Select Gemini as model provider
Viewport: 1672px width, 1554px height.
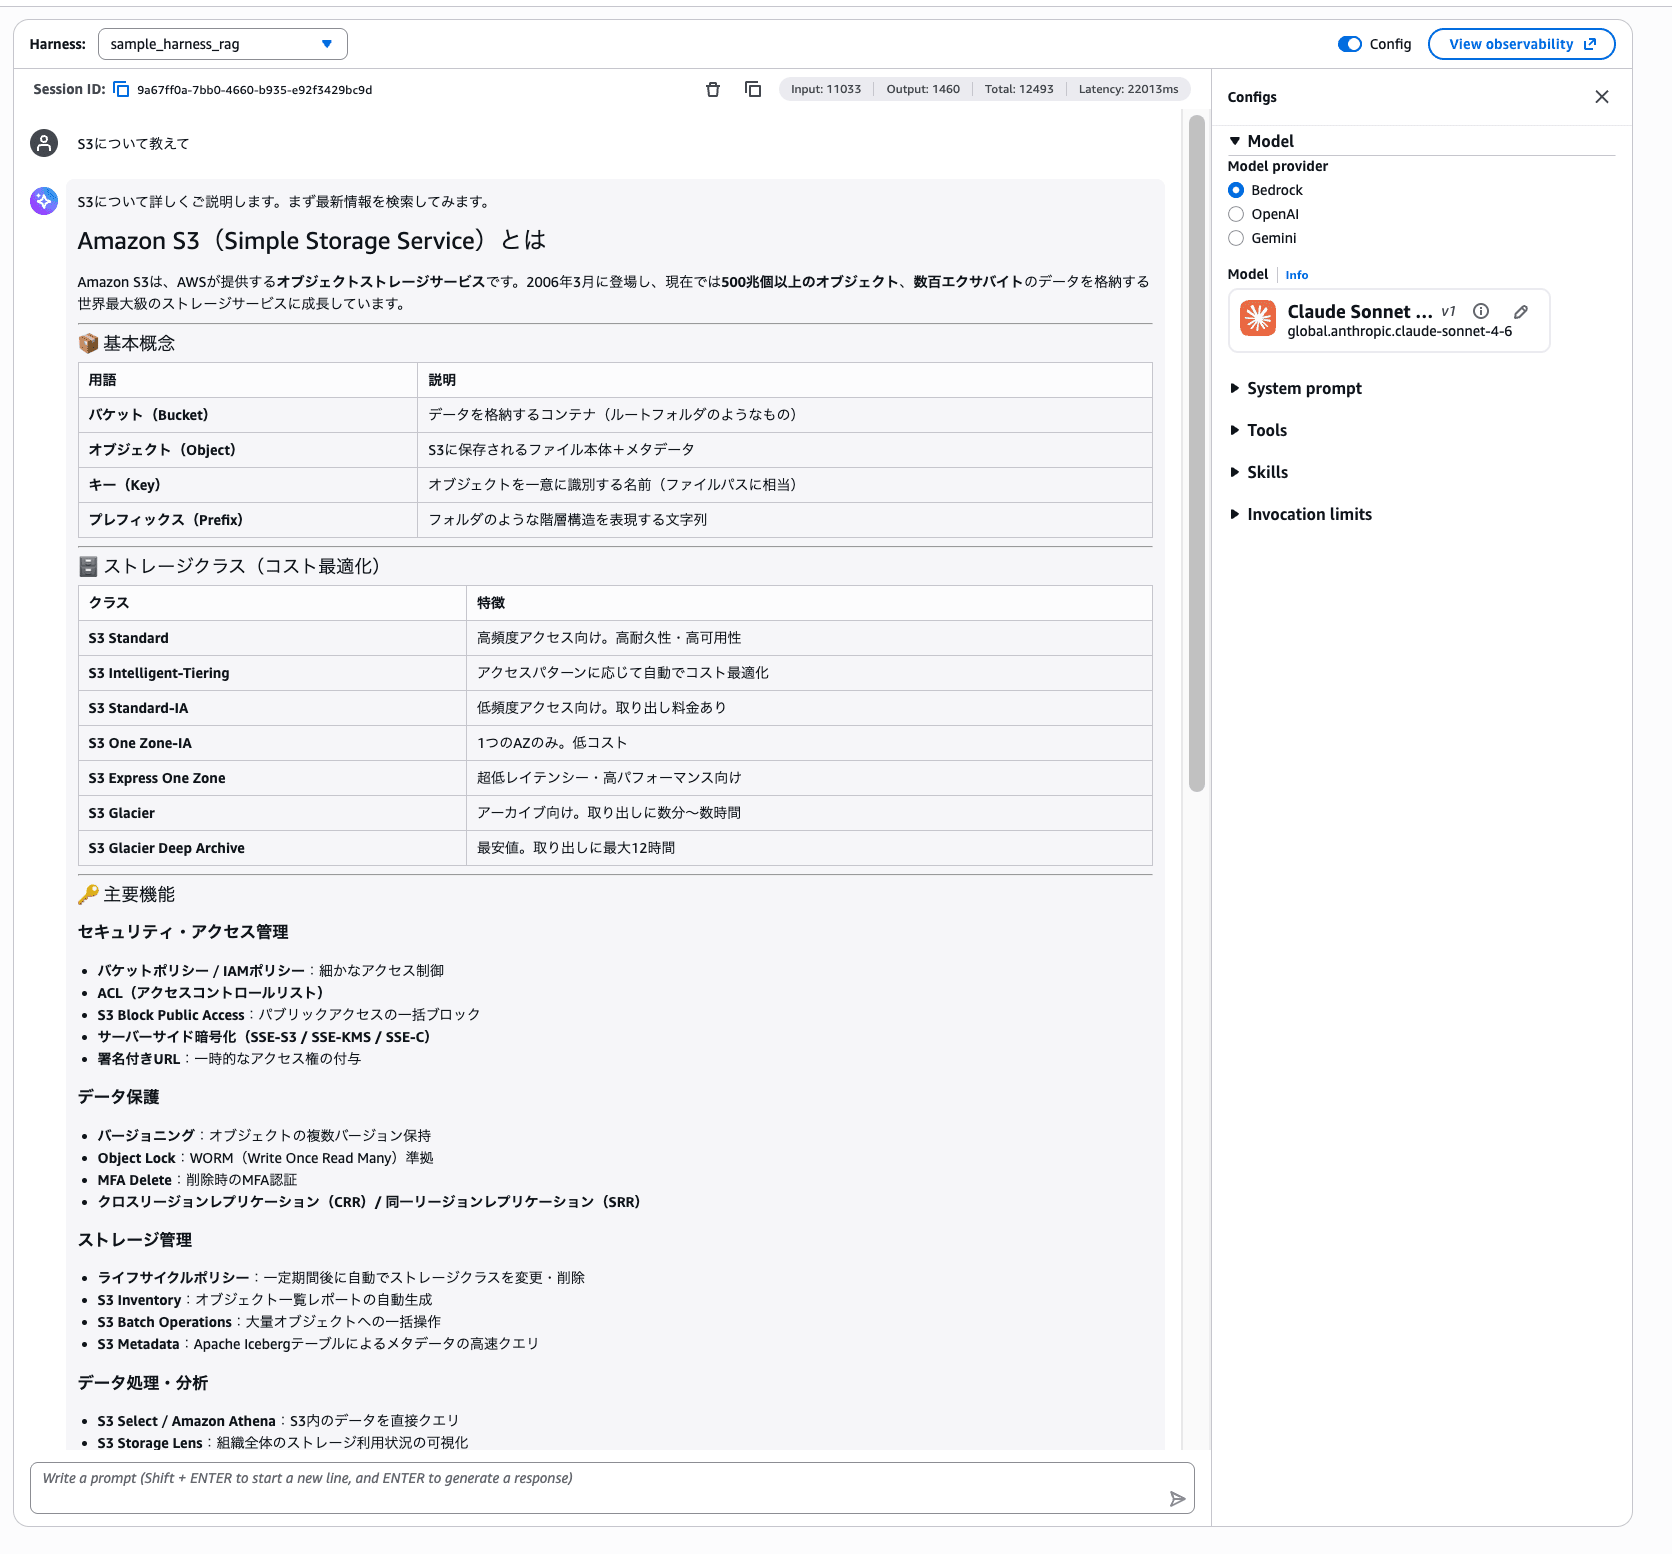[1236, 238]
